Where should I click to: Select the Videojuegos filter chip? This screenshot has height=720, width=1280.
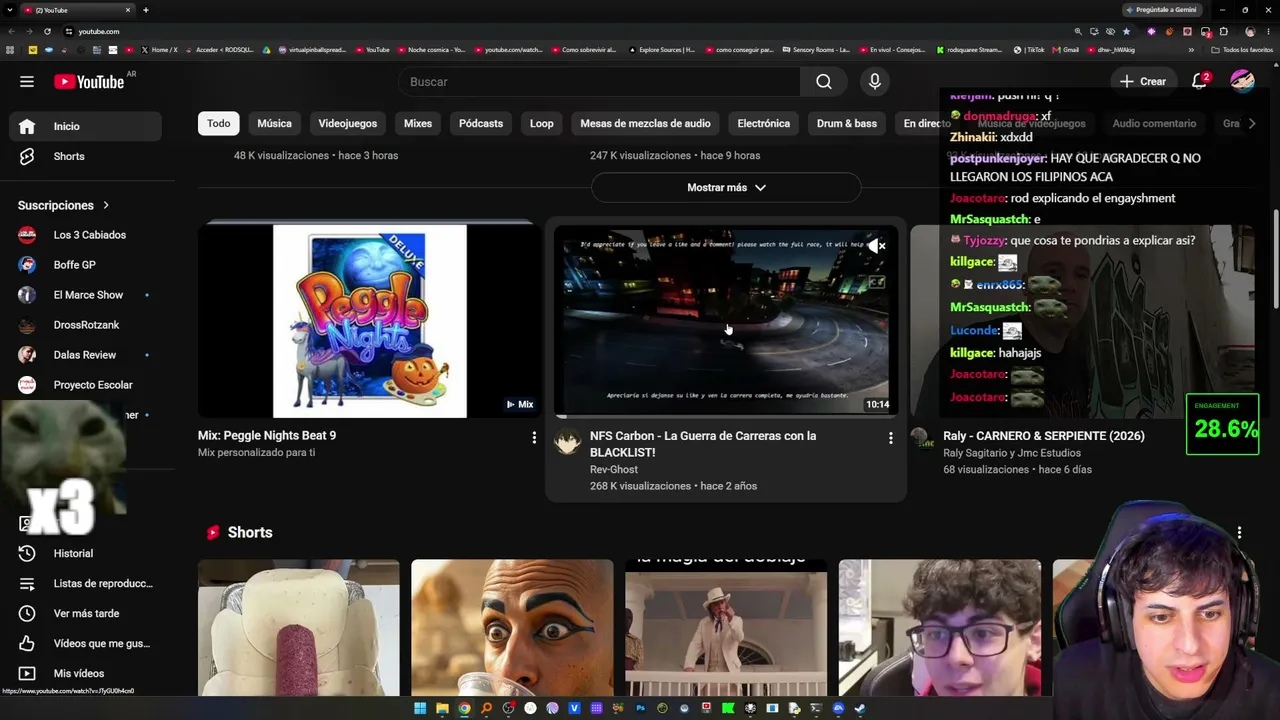(x=348, y=123)
